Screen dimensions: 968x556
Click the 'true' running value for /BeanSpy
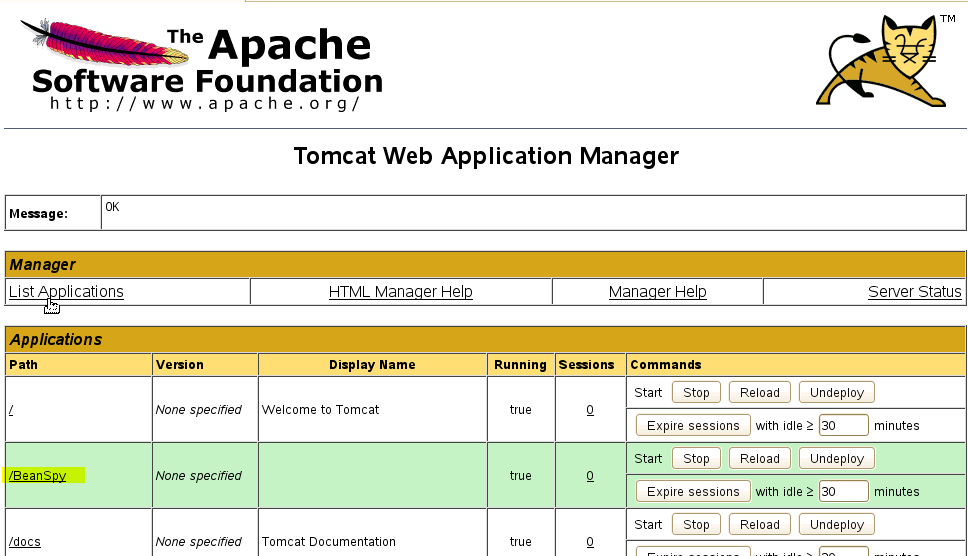(520, 476)
